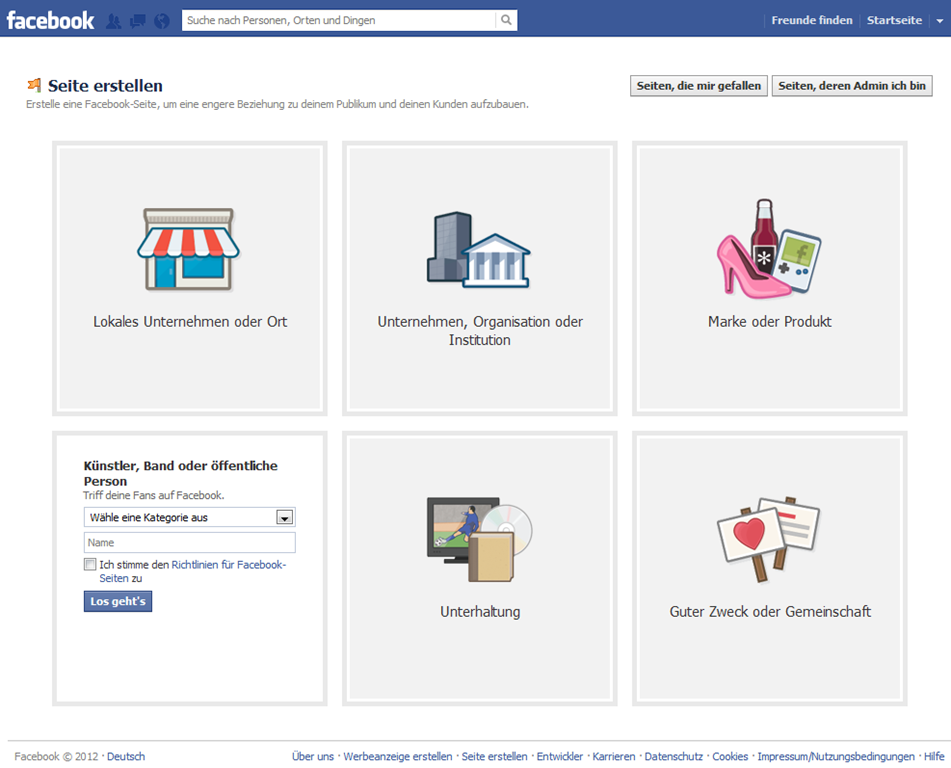951x768 pixels.
Task: Open the notifications globe icon
Action: (x=162, y=21)
